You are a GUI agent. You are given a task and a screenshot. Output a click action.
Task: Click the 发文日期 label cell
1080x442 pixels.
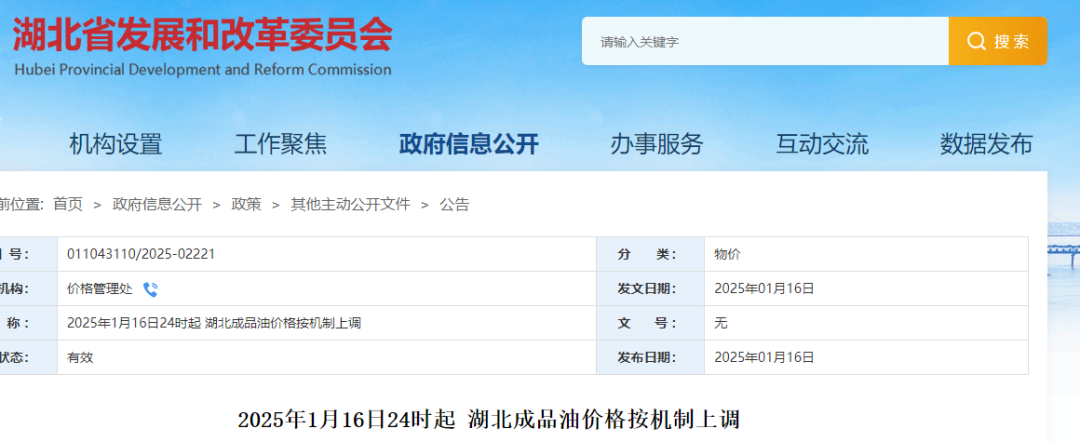click(650, 288)
